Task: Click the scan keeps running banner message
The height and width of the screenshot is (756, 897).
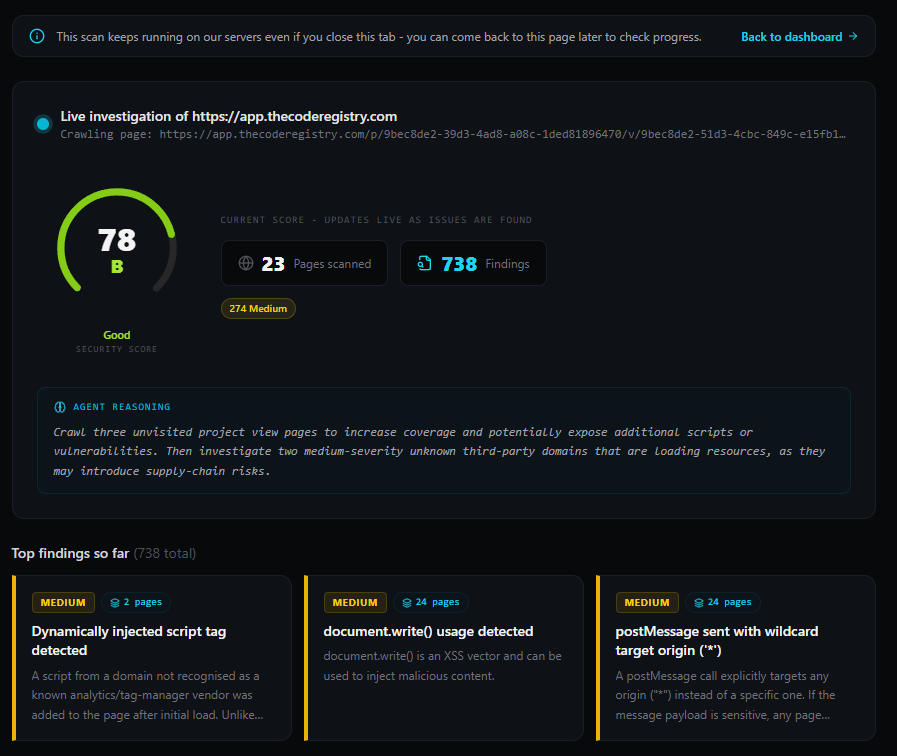Action: tap(379, 37)
